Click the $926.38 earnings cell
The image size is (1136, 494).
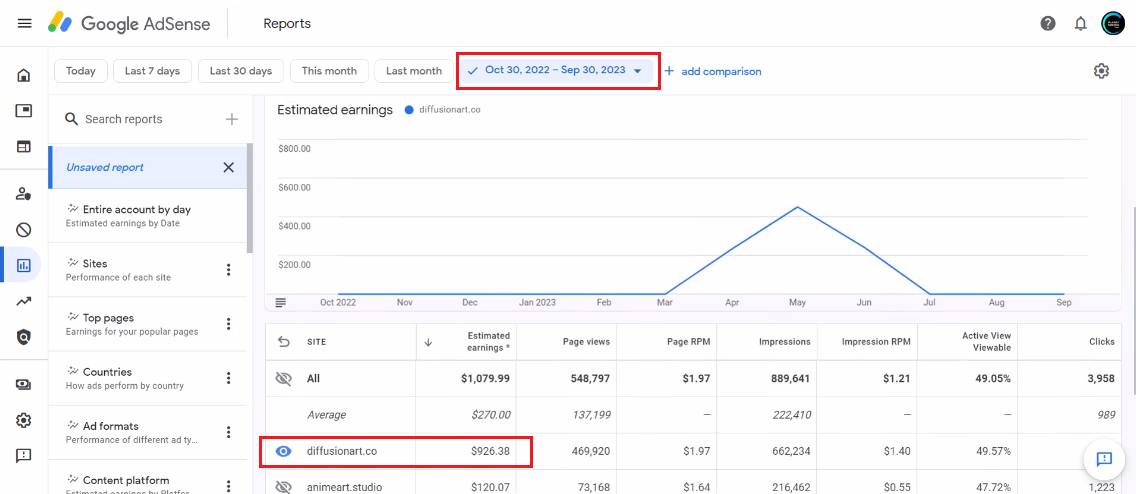490,451
